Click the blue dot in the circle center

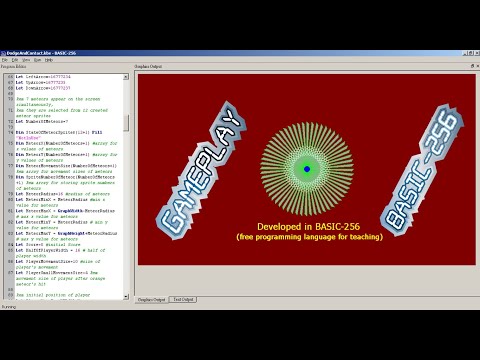307,169
